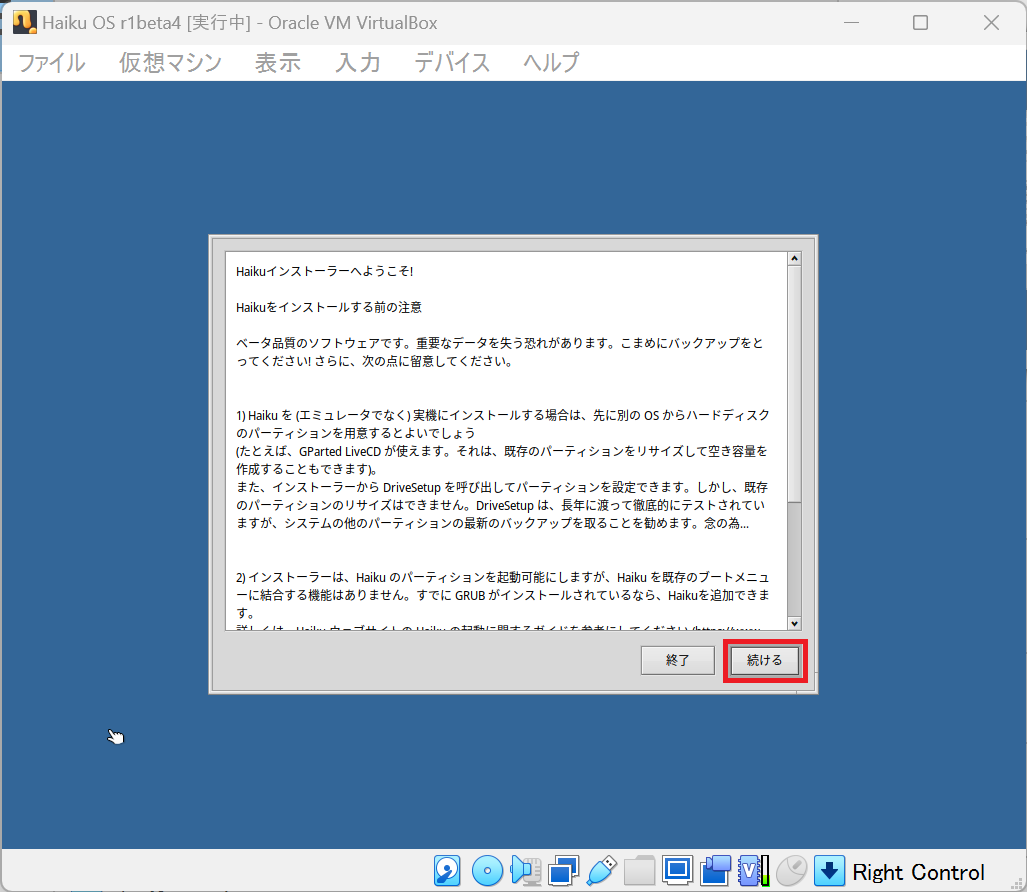The width and height of the screenshot is (1027, 892).
Task: Click the display settings status icon
Action: tap(677, 871)
